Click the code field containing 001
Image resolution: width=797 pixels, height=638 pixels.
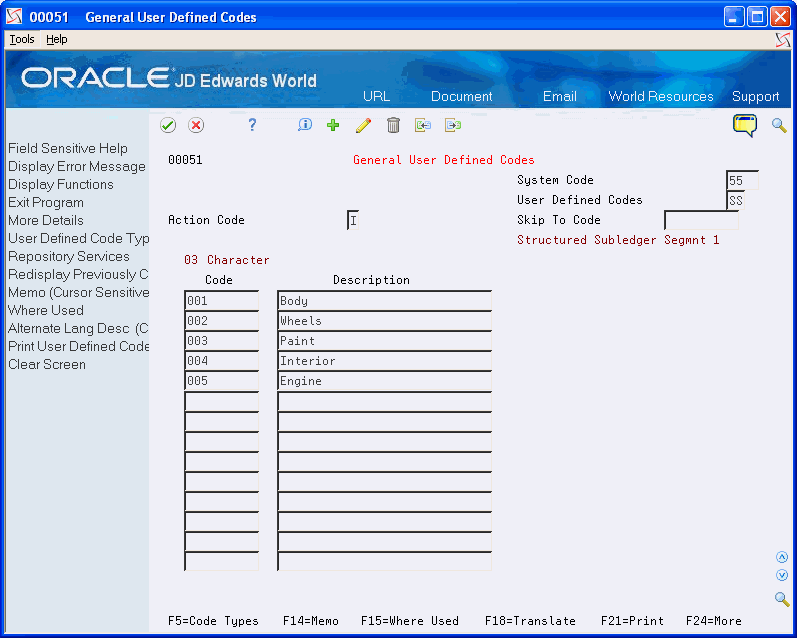tap(222, 300)
